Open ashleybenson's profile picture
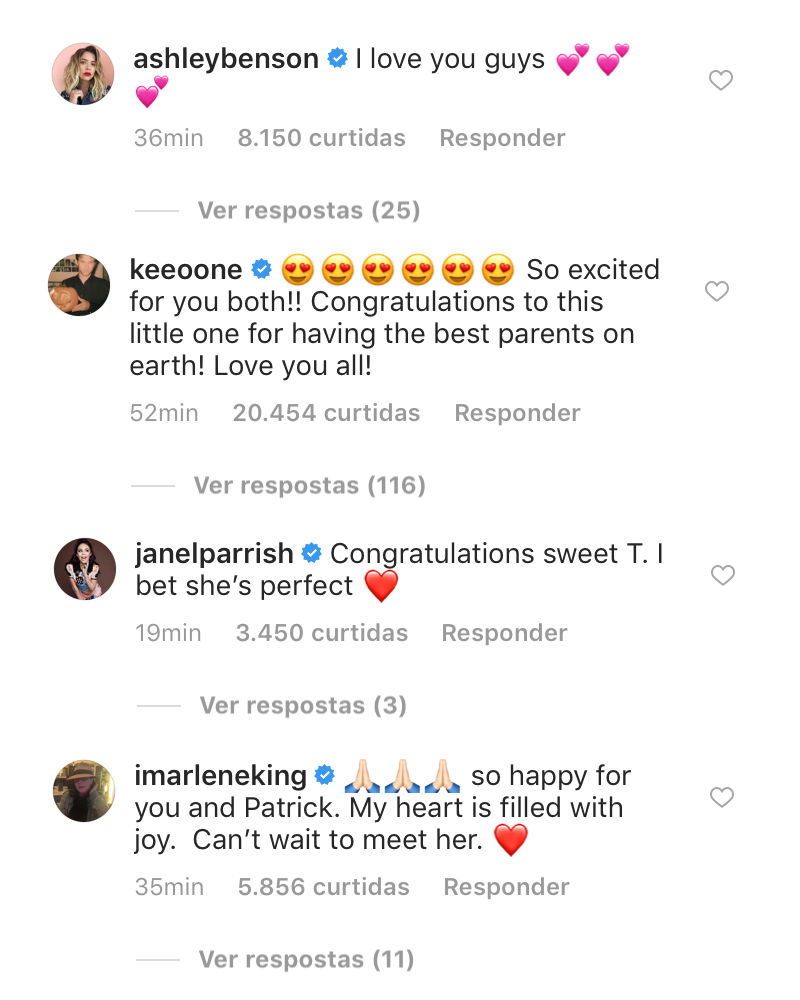Image resolution: width=800 pixels, height=1000 pixels. pos(83,74)
